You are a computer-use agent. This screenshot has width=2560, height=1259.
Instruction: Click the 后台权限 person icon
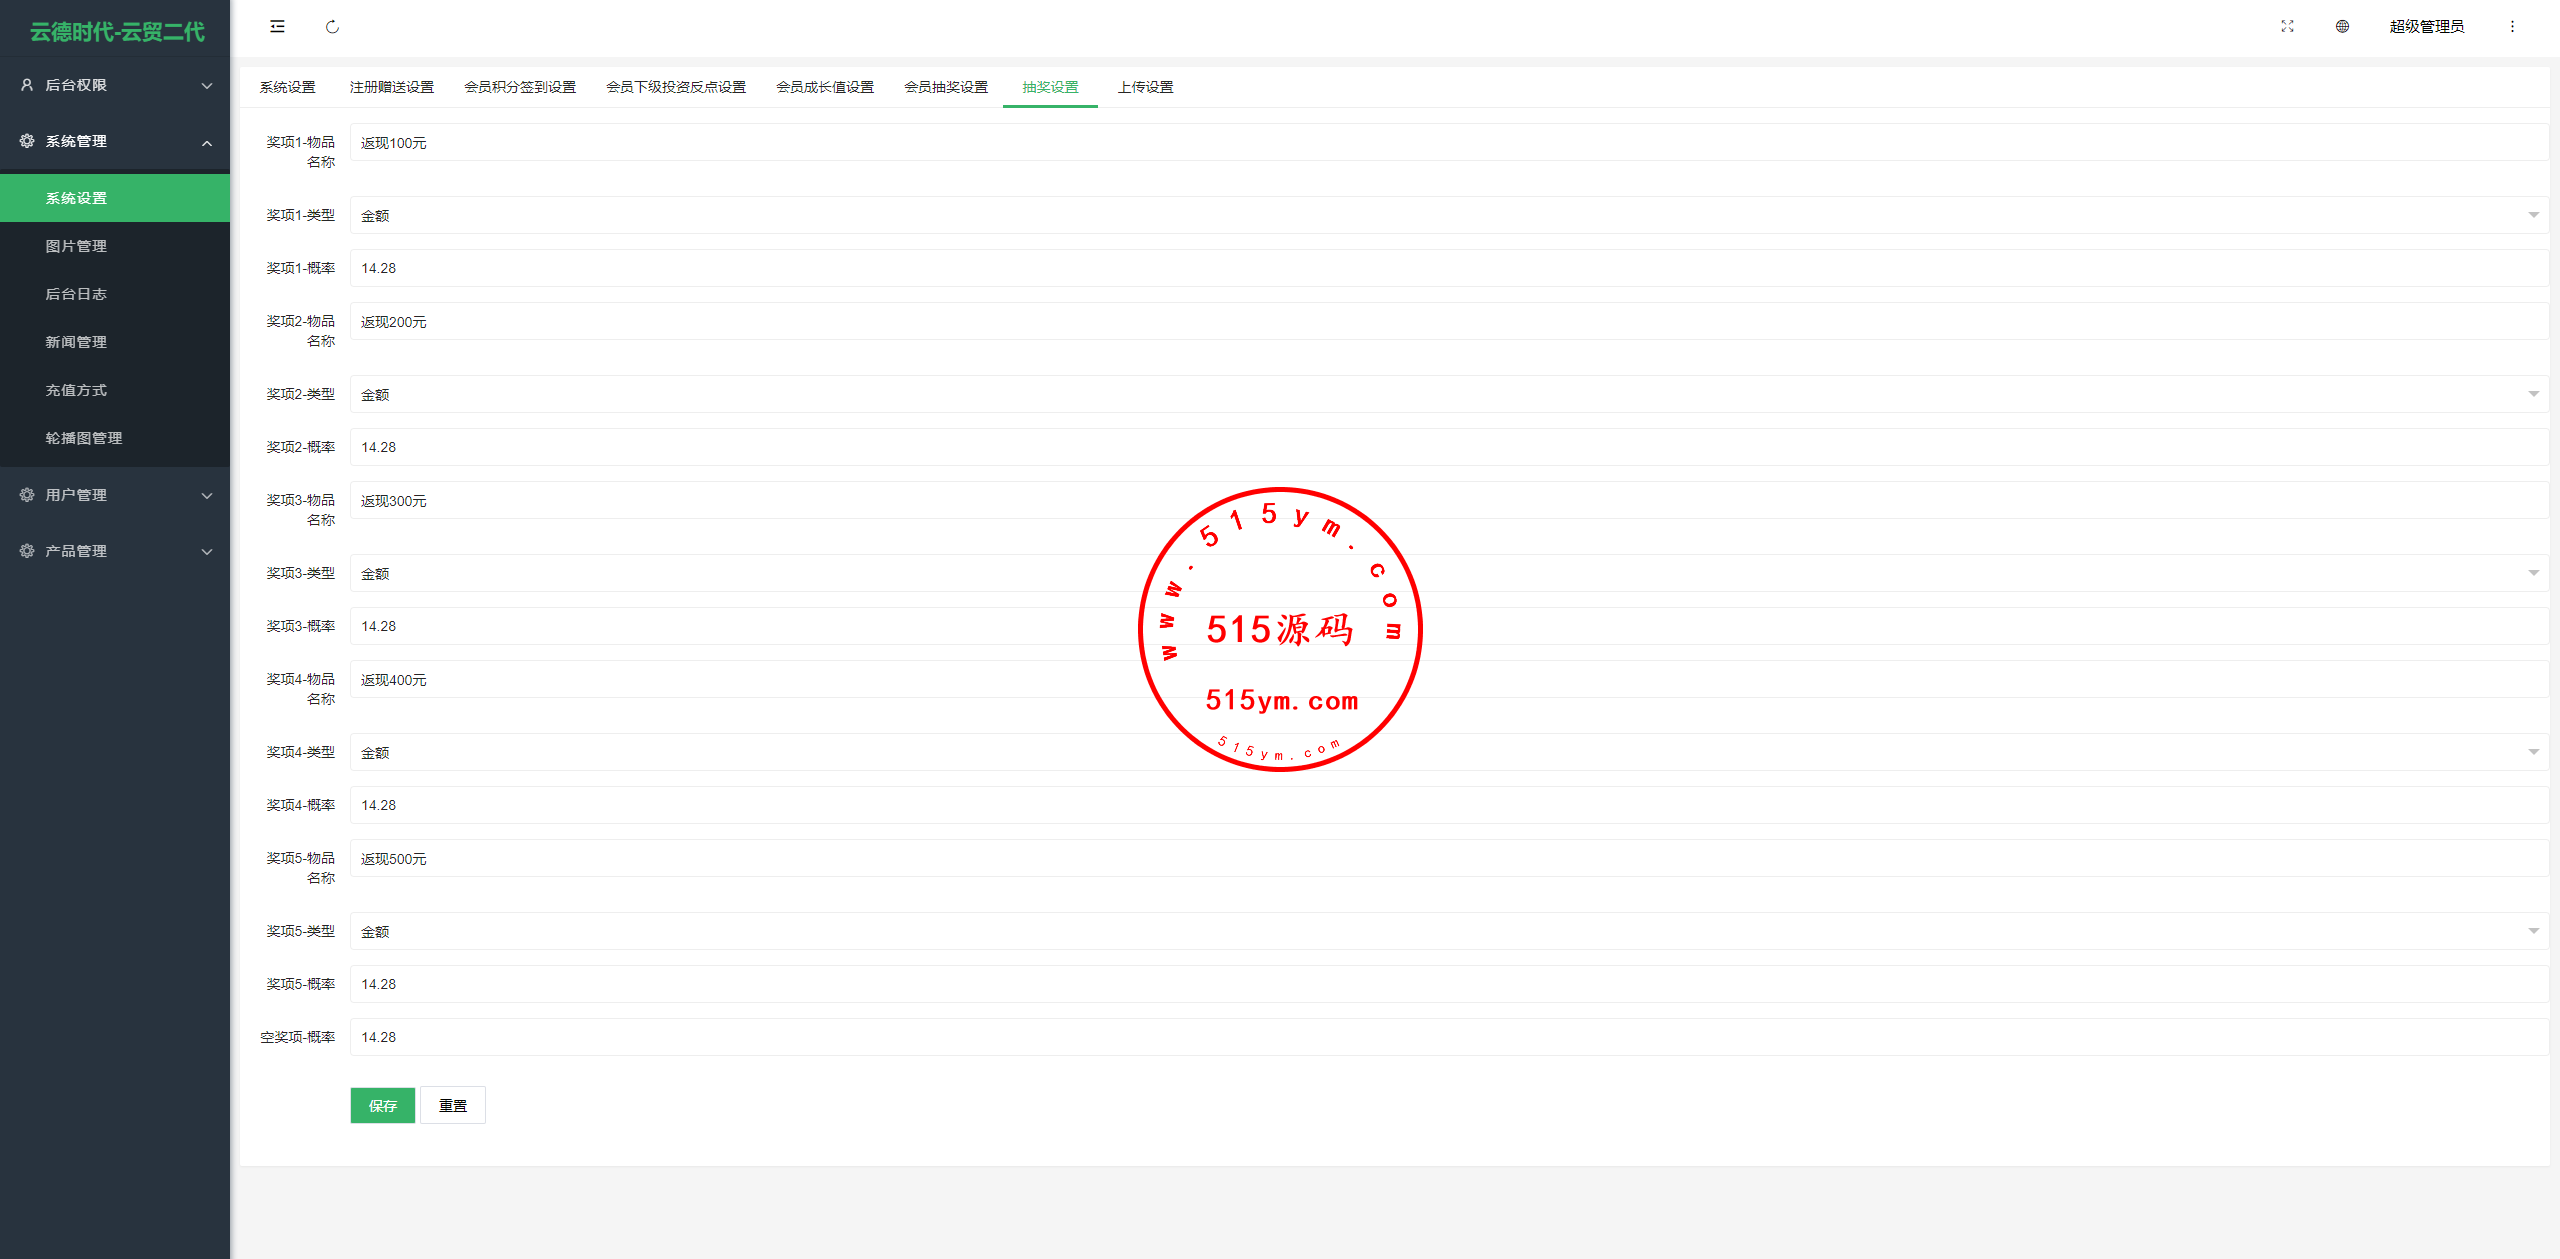(x=27, y=85)
